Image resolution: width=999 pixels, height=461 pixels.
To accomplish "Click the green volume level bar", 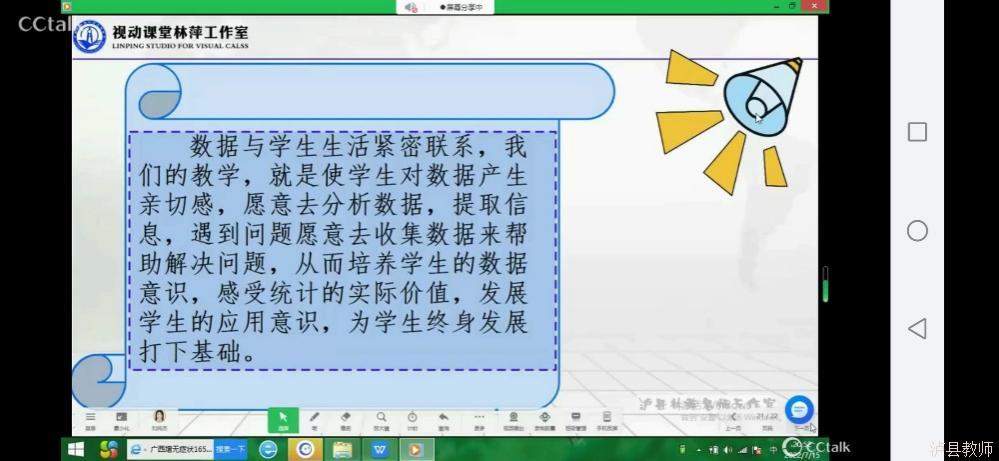I will click(826, 284).
